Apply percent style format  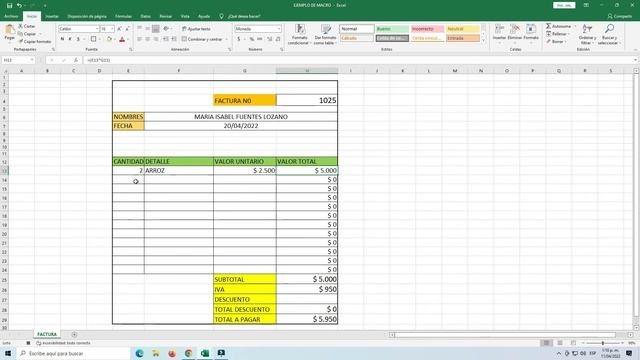[x=252, y=39]
